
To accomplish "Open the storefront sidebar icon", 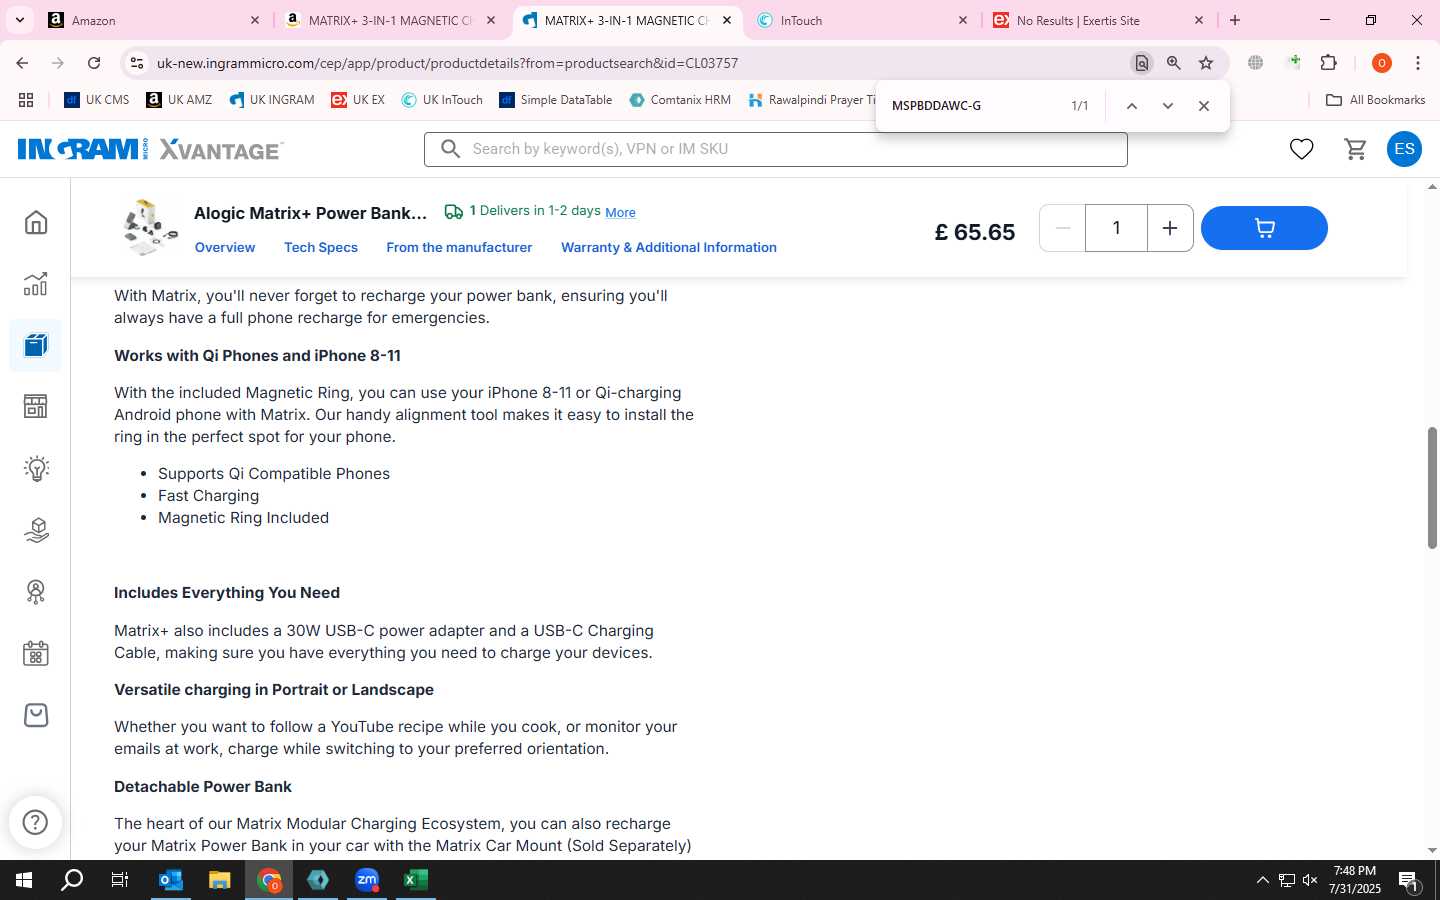I will pyautogui.click(x=36, y=407).
